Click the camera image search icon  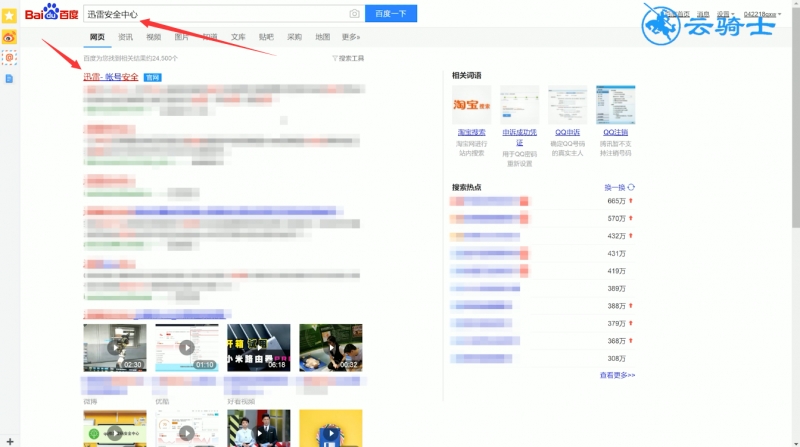pyautogui.click(x=354, y=14)
